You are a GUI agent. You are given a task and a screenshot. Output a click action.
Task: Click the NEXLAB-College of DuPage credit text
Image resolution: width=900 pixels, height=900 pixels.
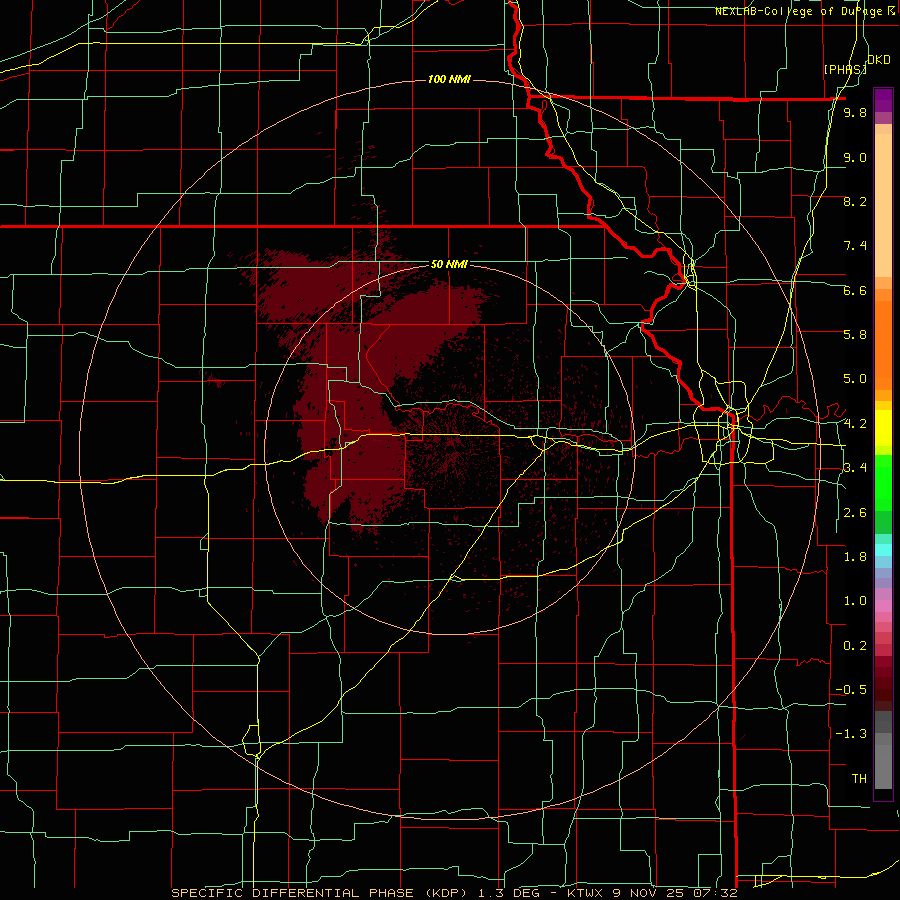(x=804, y=11)
